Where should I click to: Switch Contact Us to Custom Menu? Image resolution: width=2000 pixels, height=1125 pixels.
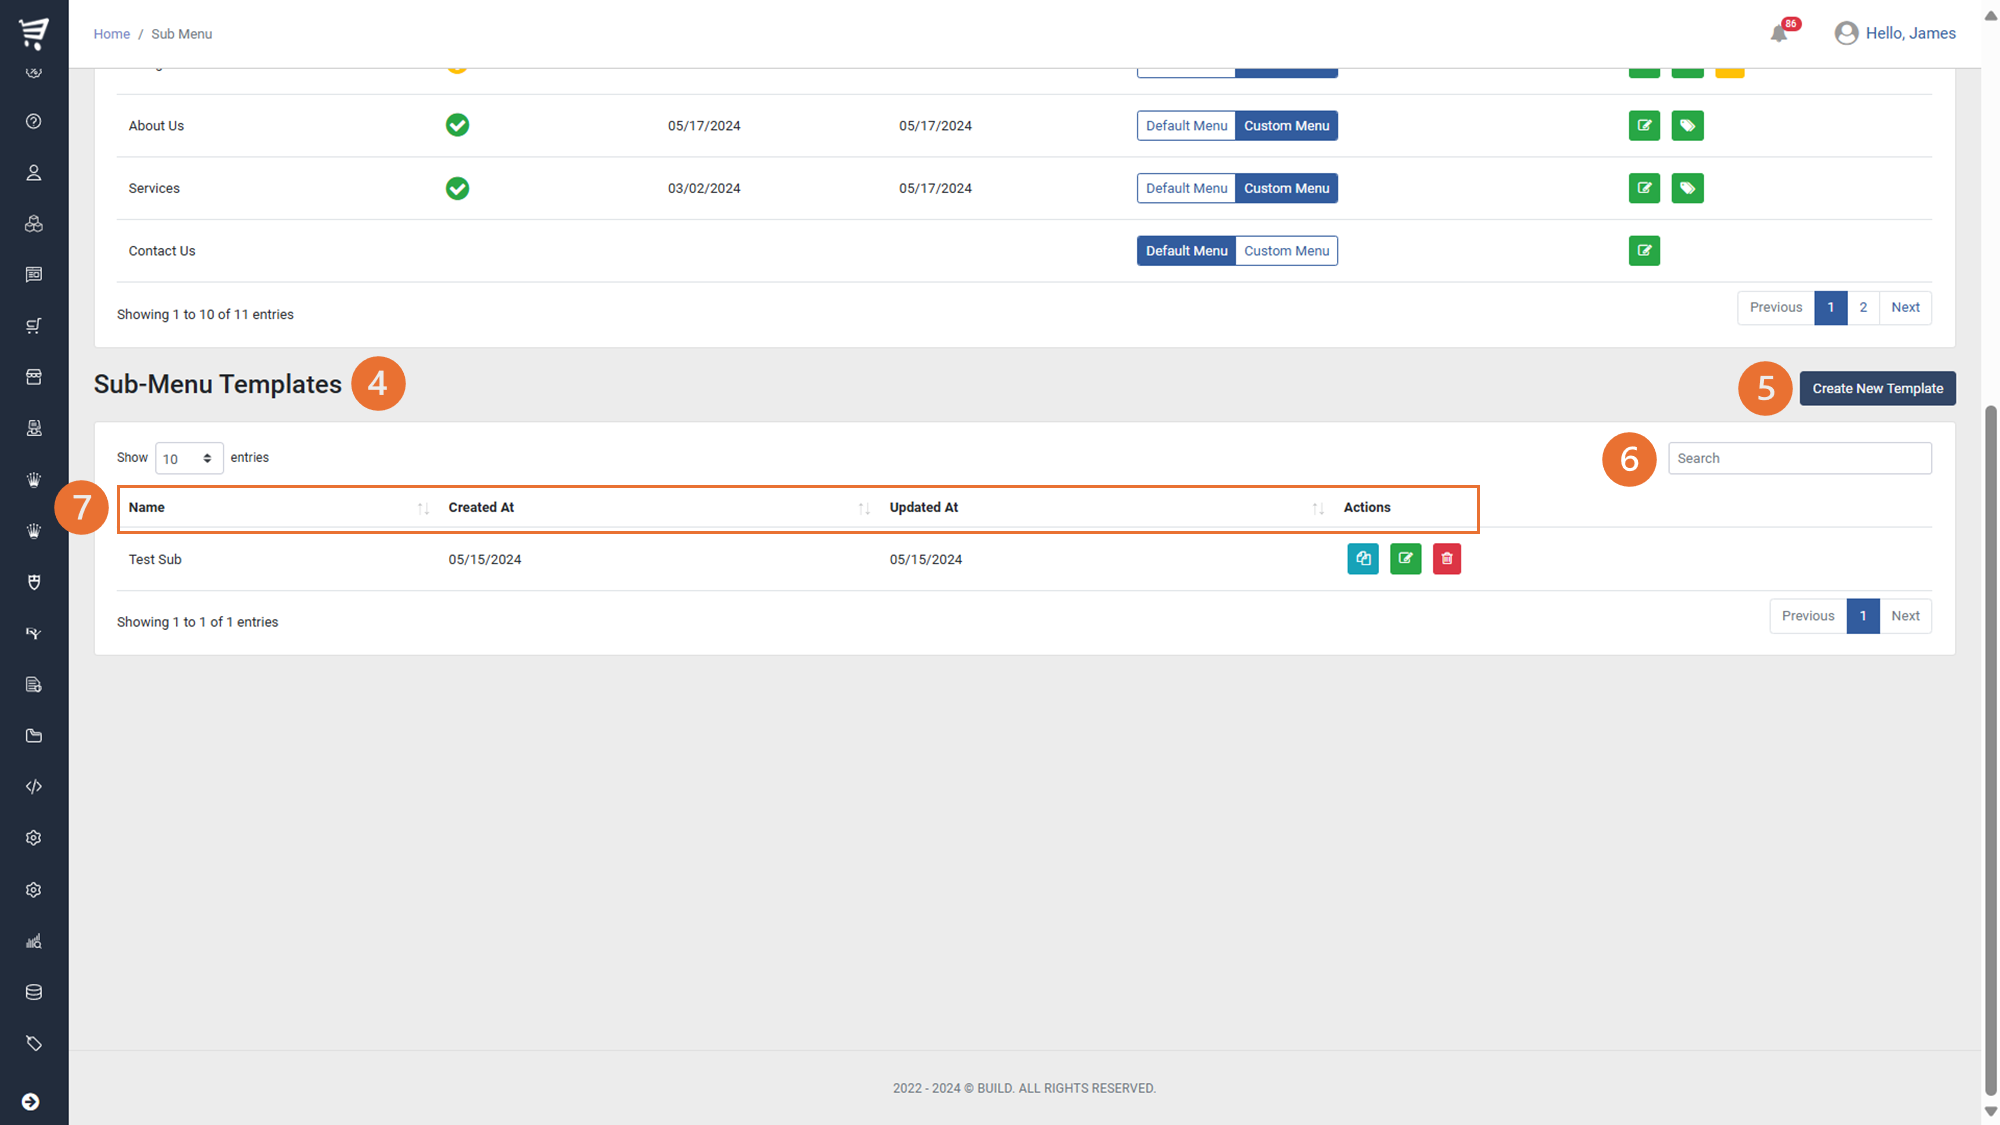(1286, 251)
